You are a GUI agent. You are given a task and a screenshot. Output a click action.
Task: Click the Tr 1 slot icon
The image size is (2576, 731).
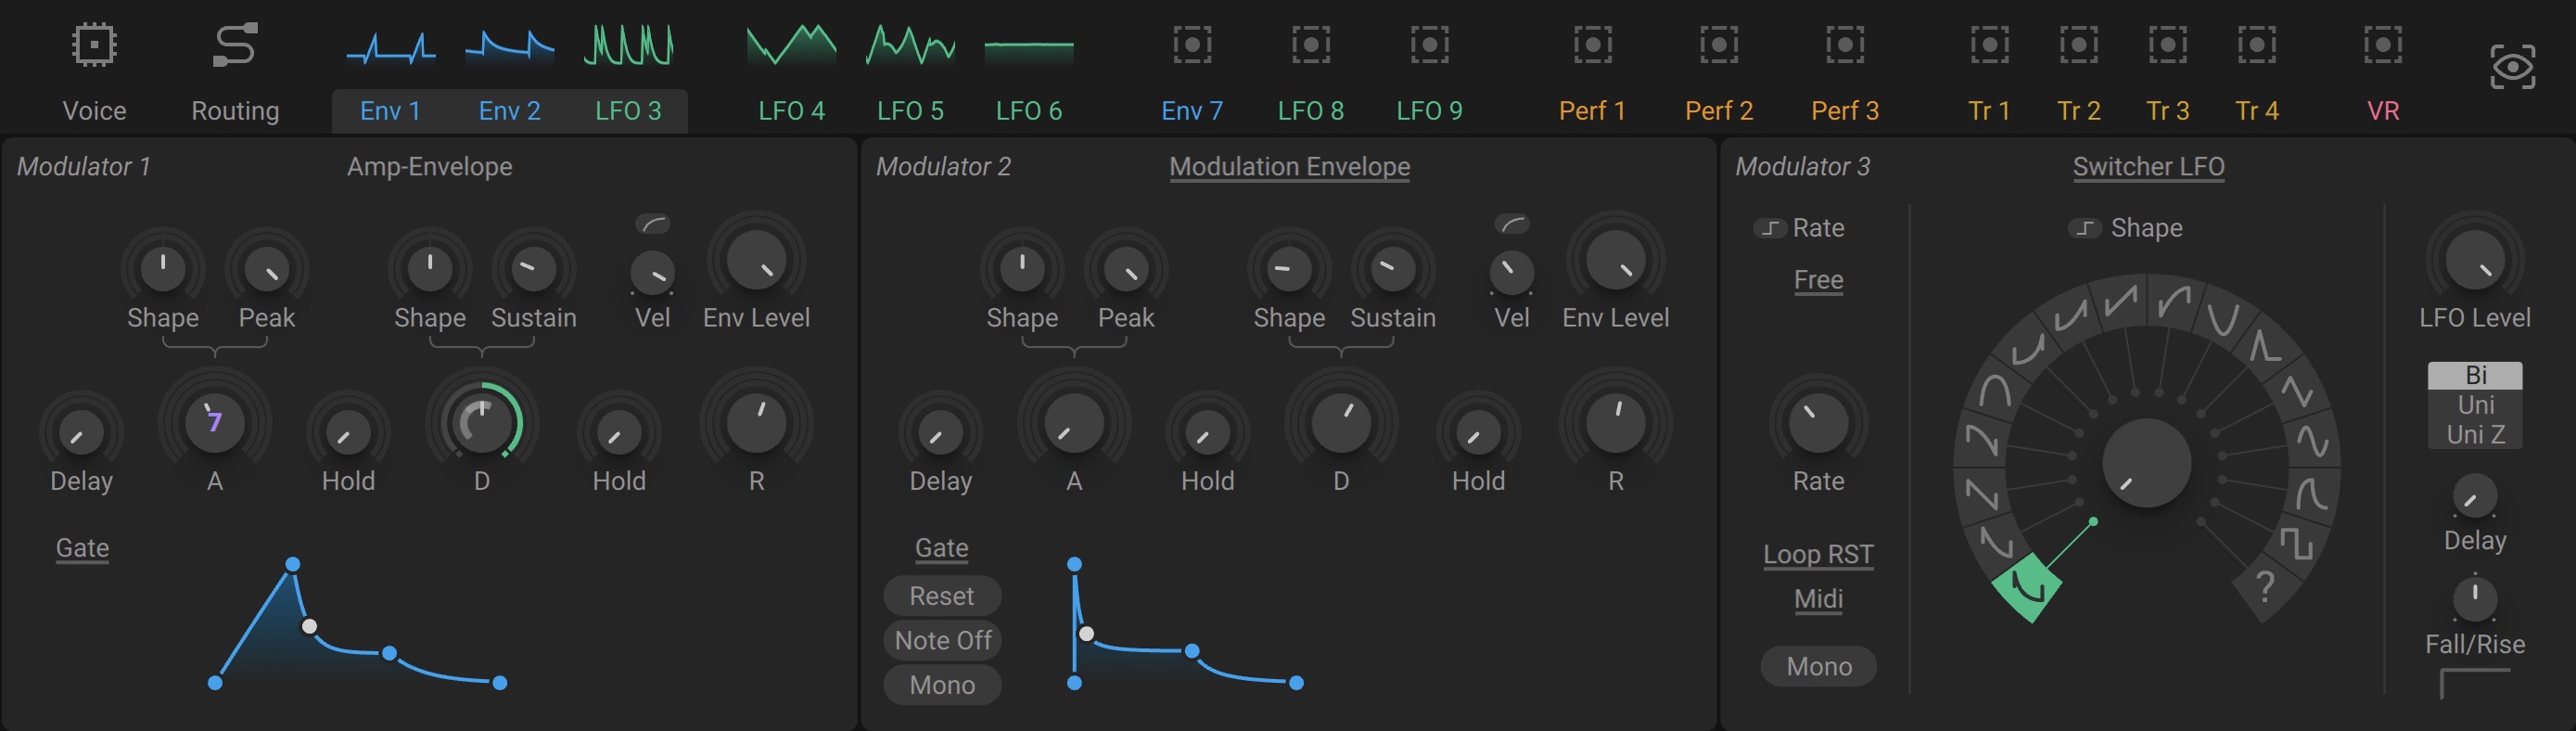[1989, 45]
